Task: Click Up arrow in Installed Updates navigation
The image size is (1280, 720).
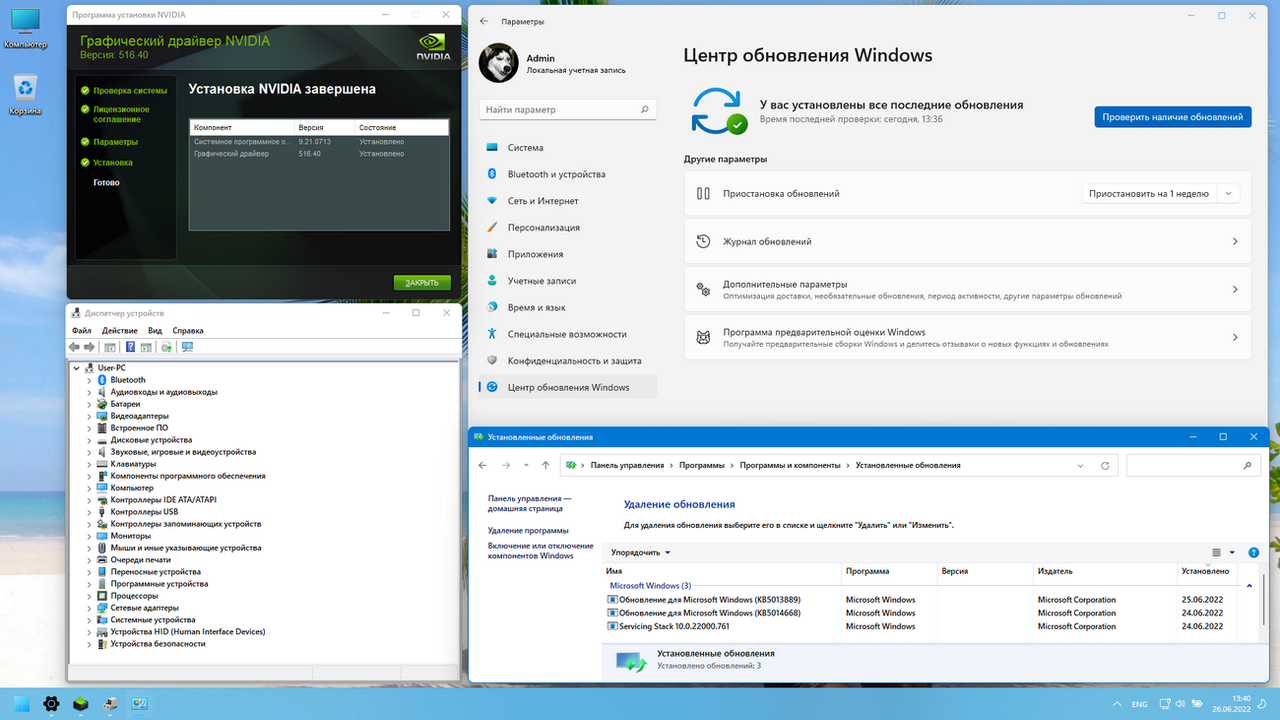Action: 545,465
